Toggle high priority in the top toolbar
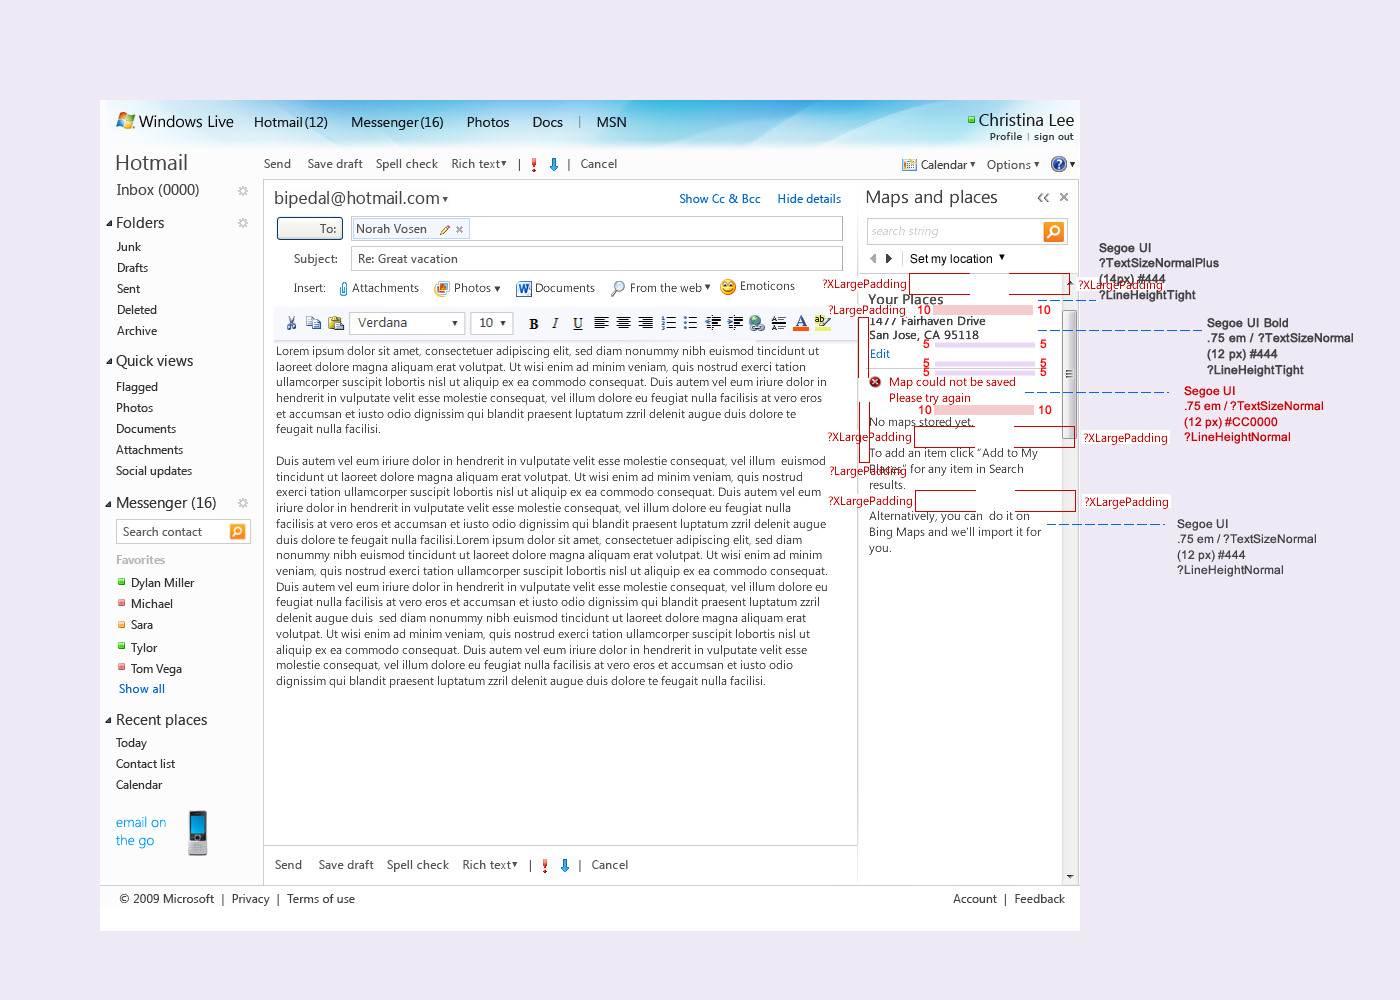The height and width of the screenshot is (1000, 1400). [x=534, y=165]
